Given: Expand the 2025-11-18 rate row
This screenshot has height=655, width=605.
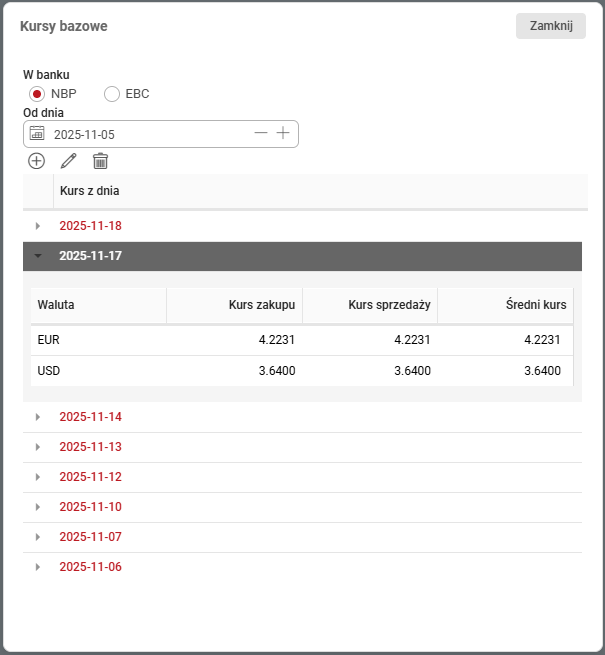Looking at the screenshot, I should tap(38, 226).
